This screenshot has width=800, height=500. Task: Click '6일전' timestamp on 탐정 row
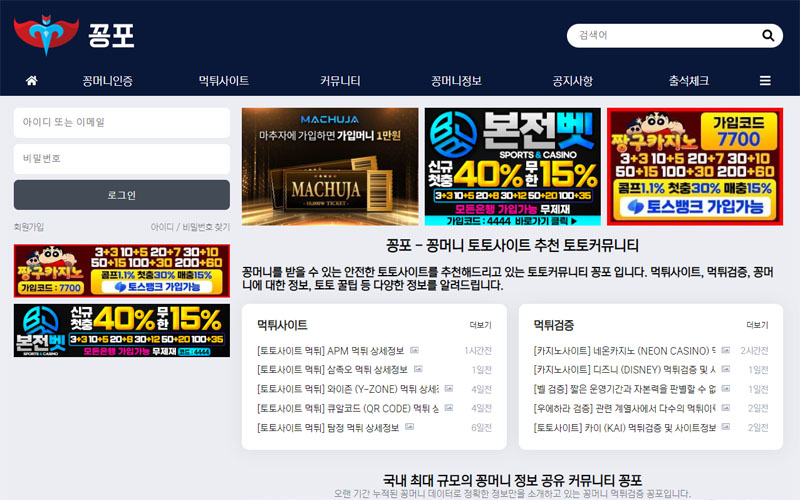tap(481, 428)
